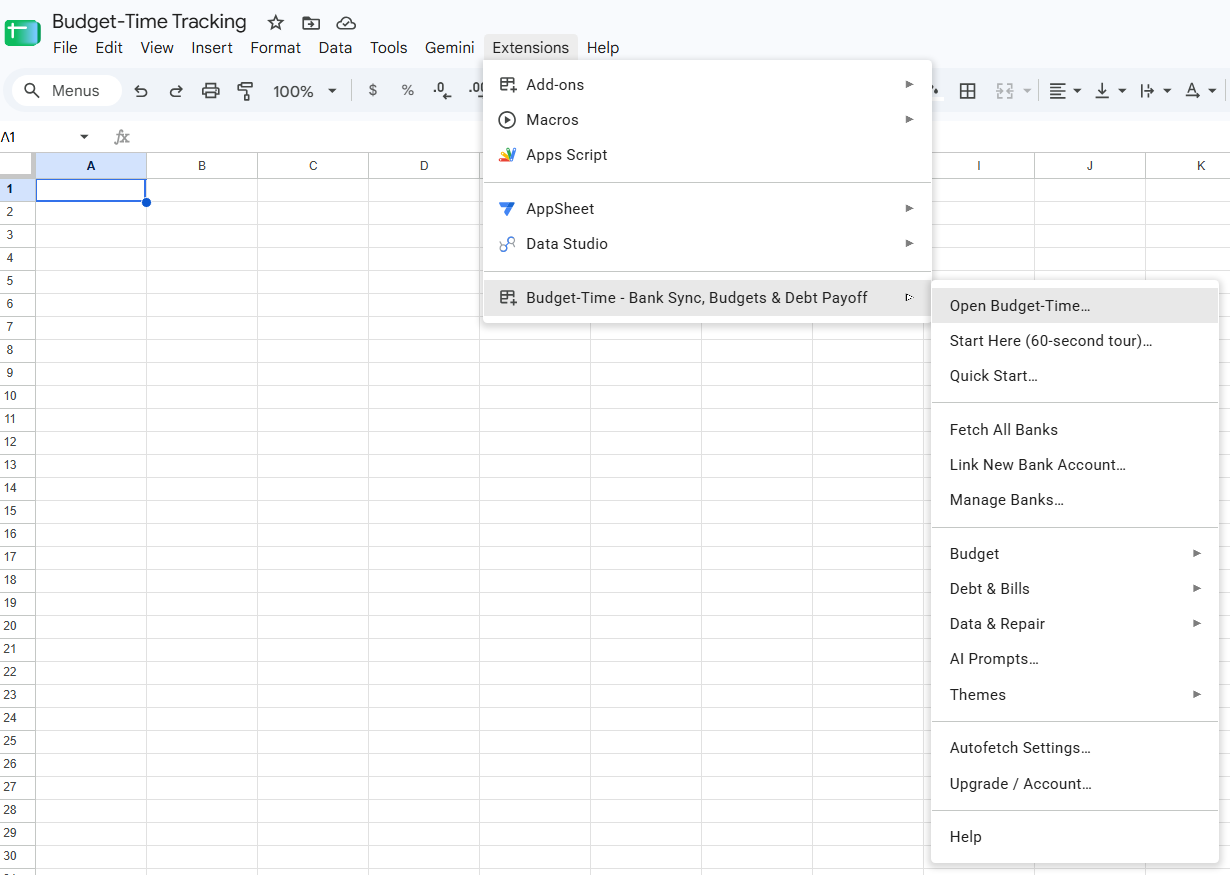The image size is (1230, 875).
Task: Click the Data Studio icon
Action: pyautogui.click(x=508, y=244)
